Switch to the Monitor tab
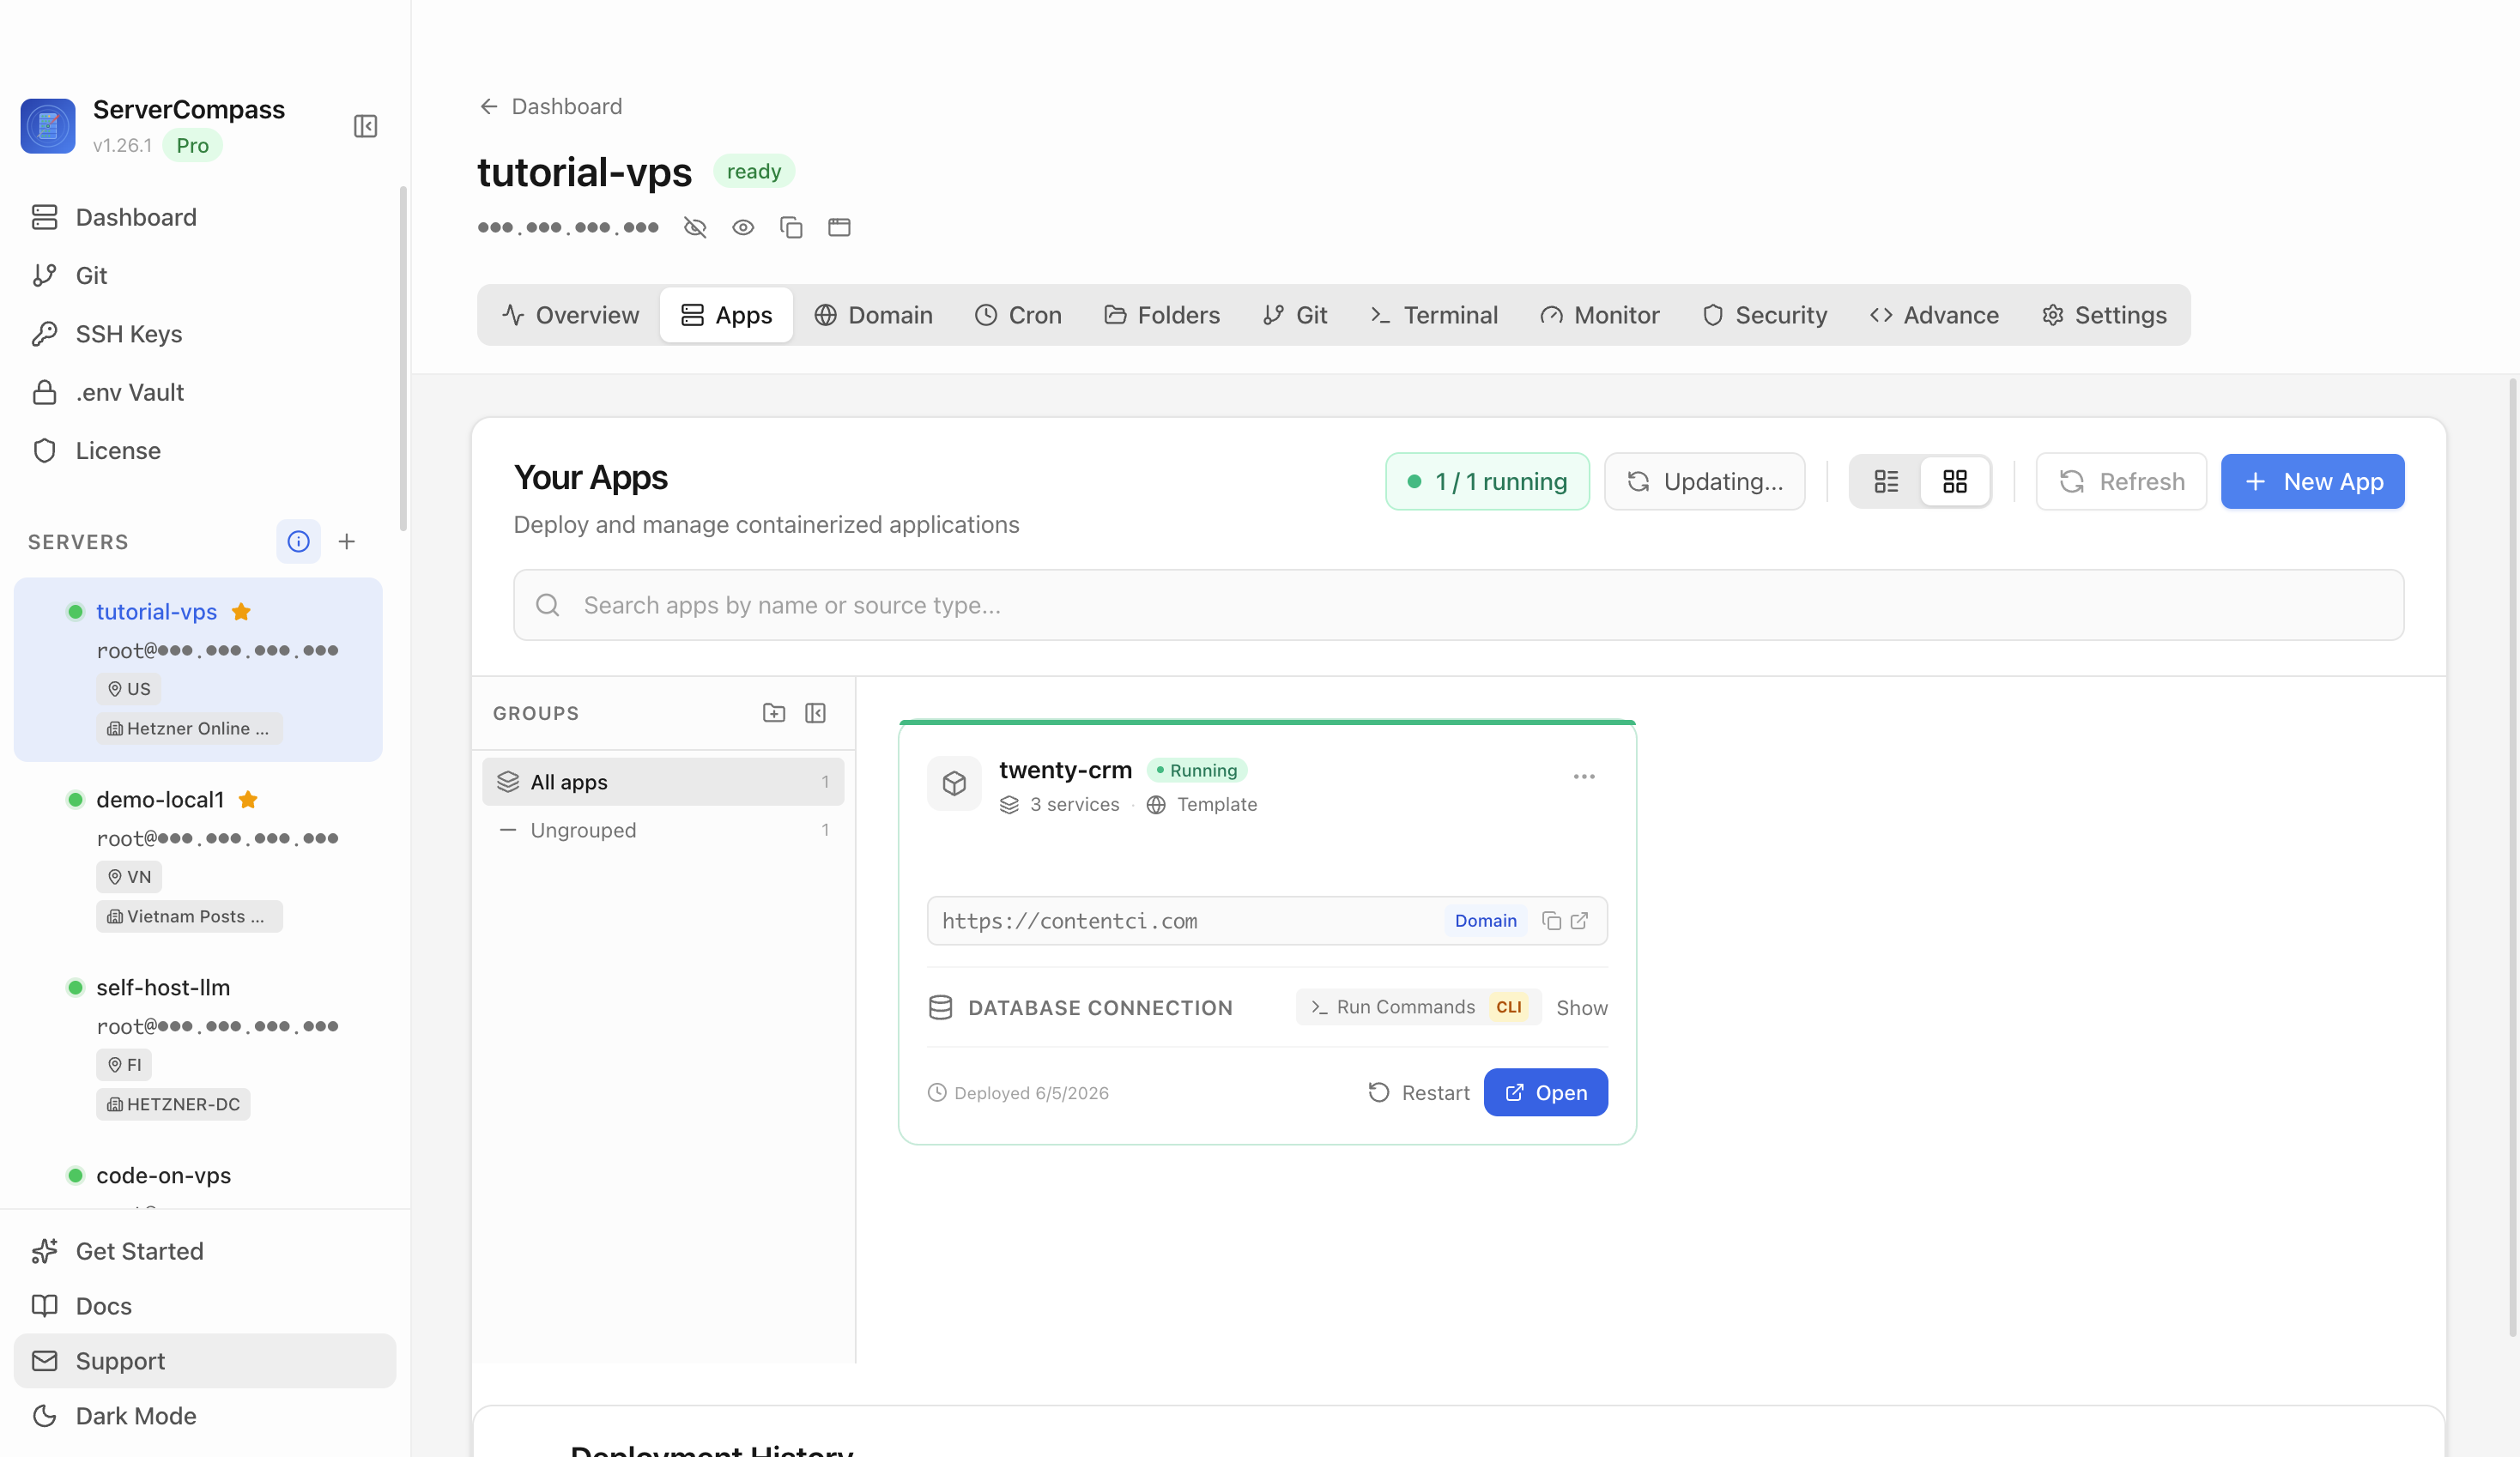 point(1600,315)
